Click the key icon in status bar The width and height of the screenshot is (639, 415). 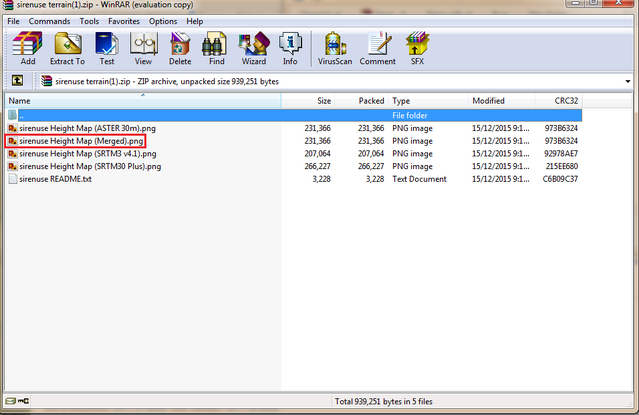[x=23, y=401]
